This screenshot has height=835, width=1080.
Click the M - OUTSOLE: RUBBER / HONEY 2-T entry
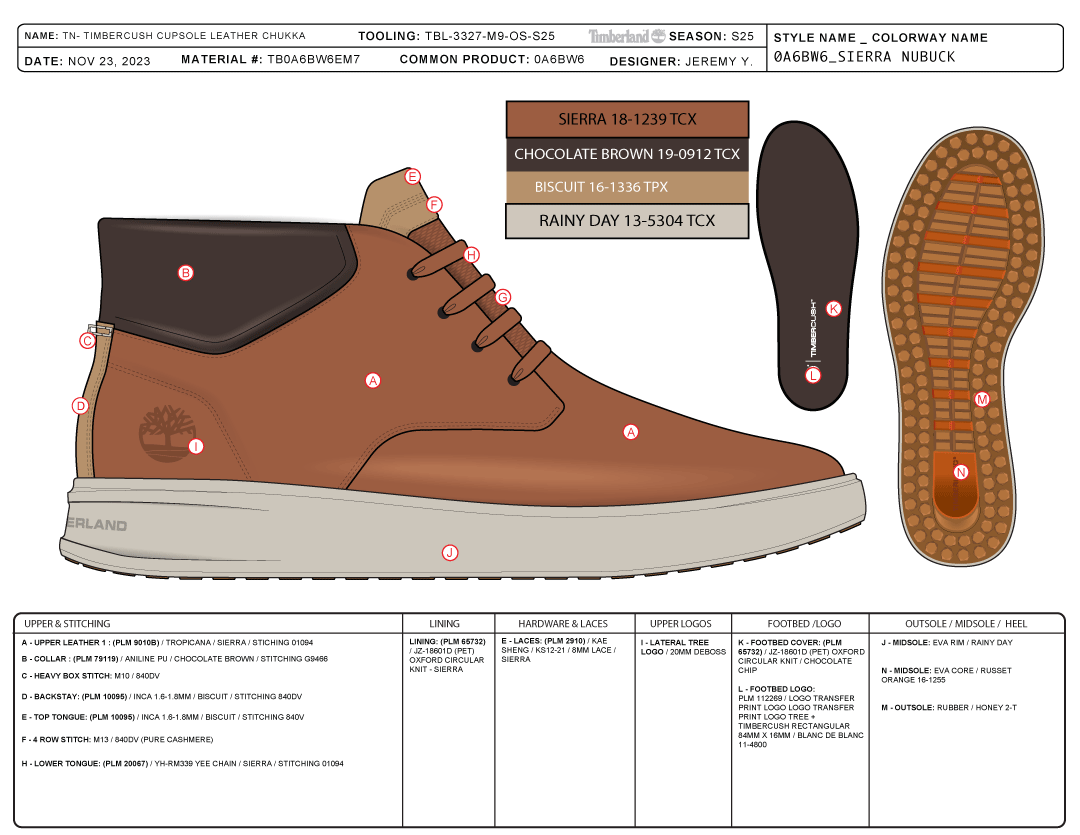(948, 708)
